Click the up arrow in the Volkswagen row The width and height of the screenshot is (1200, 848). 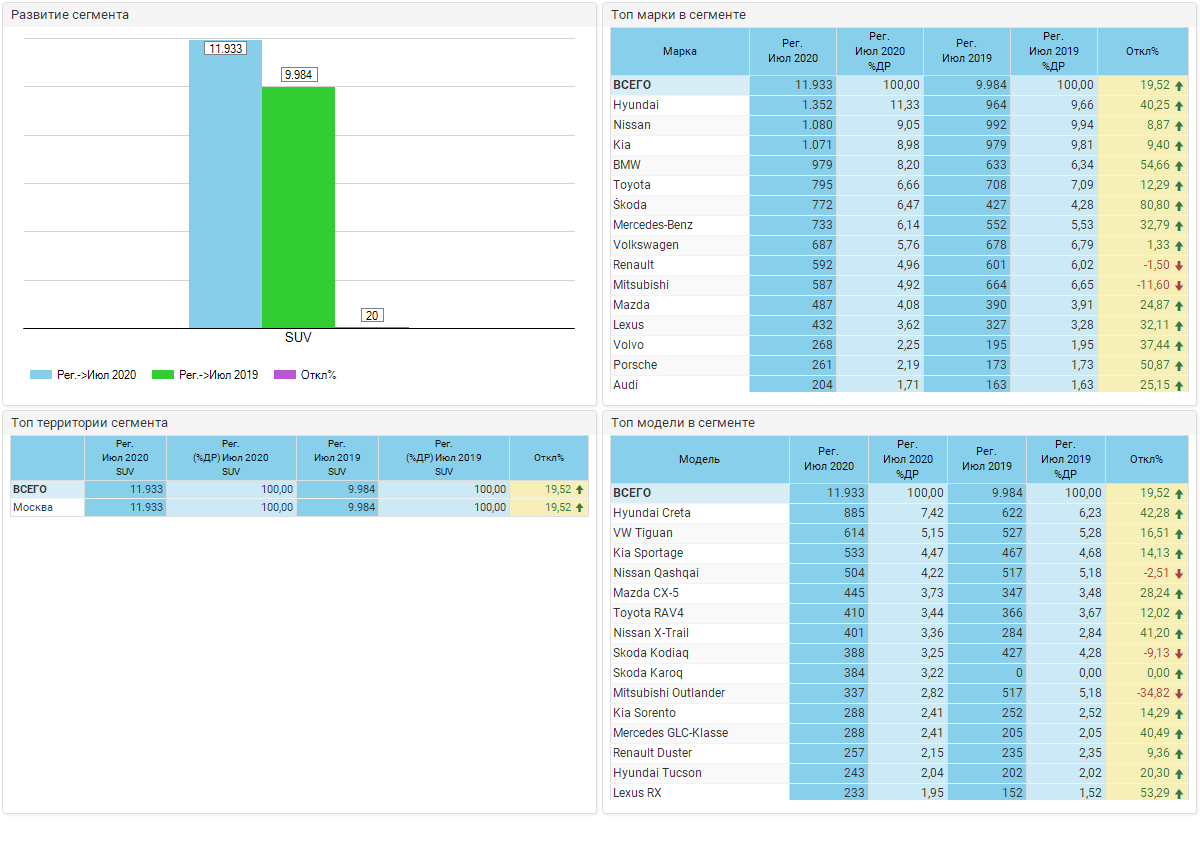click(x=1179, y=245)
